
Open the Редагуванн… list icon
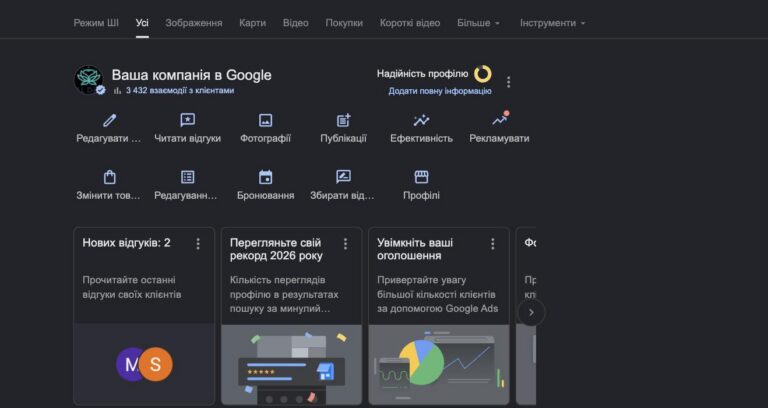(x=188, y=177)
